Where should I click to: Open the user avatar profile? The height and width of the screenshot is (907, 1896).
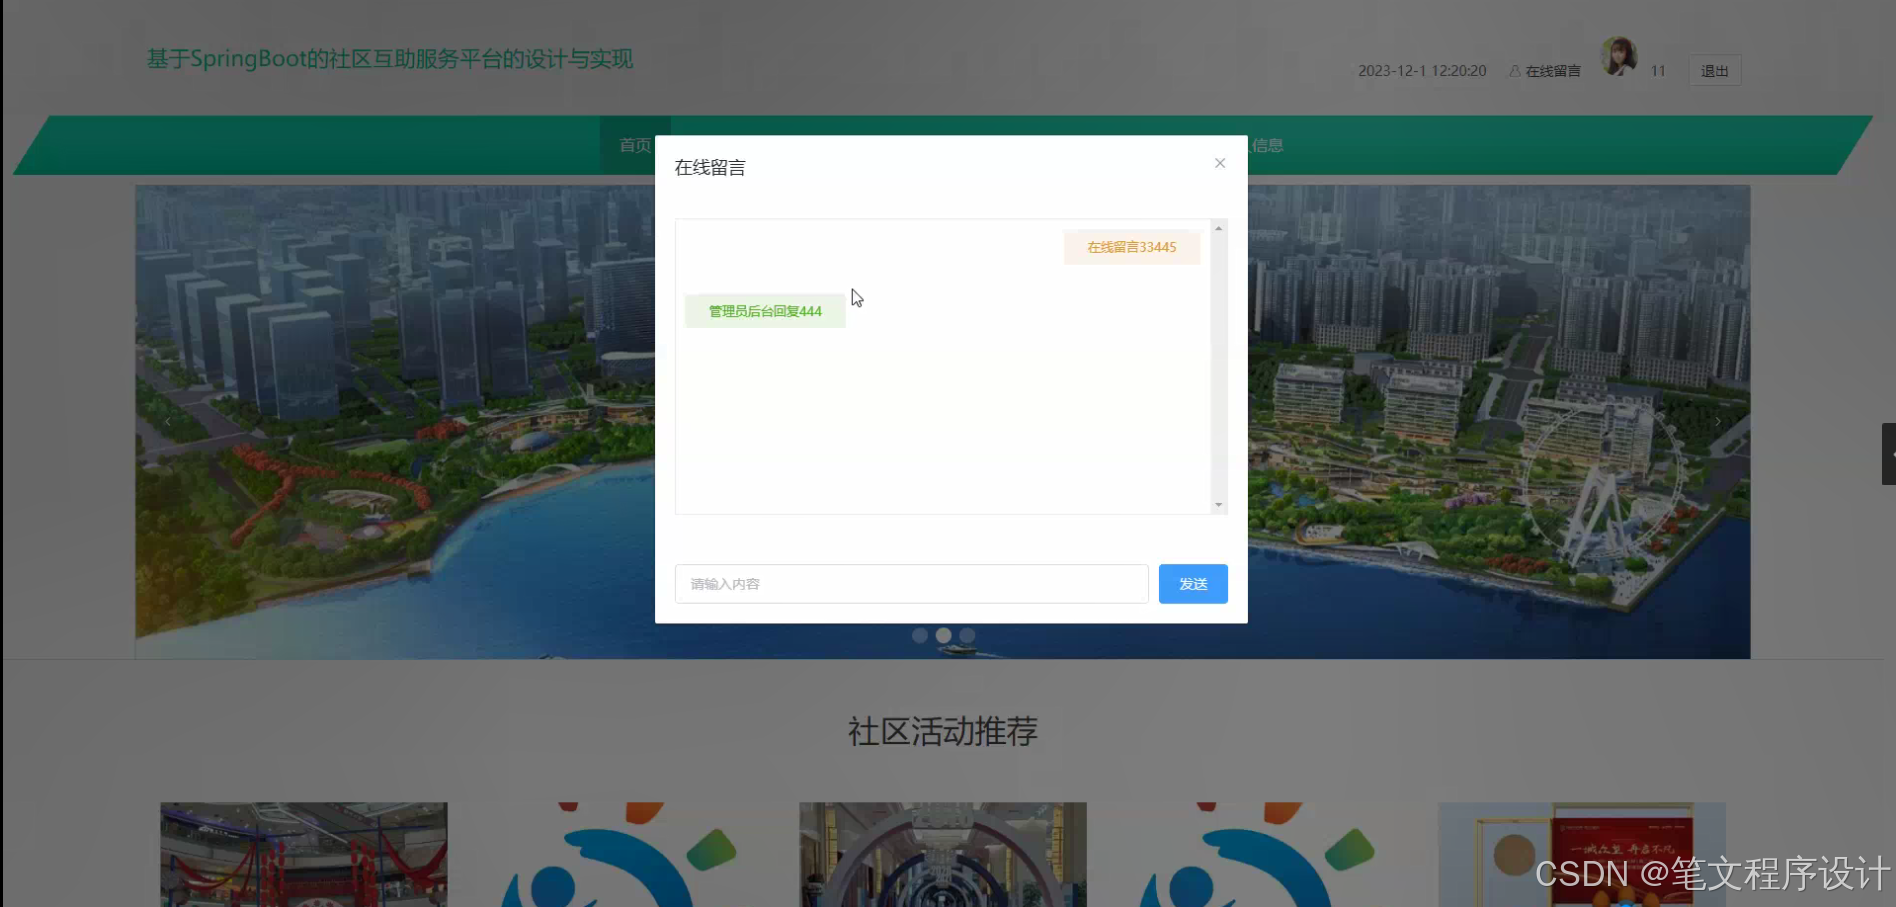[1618, 57]
